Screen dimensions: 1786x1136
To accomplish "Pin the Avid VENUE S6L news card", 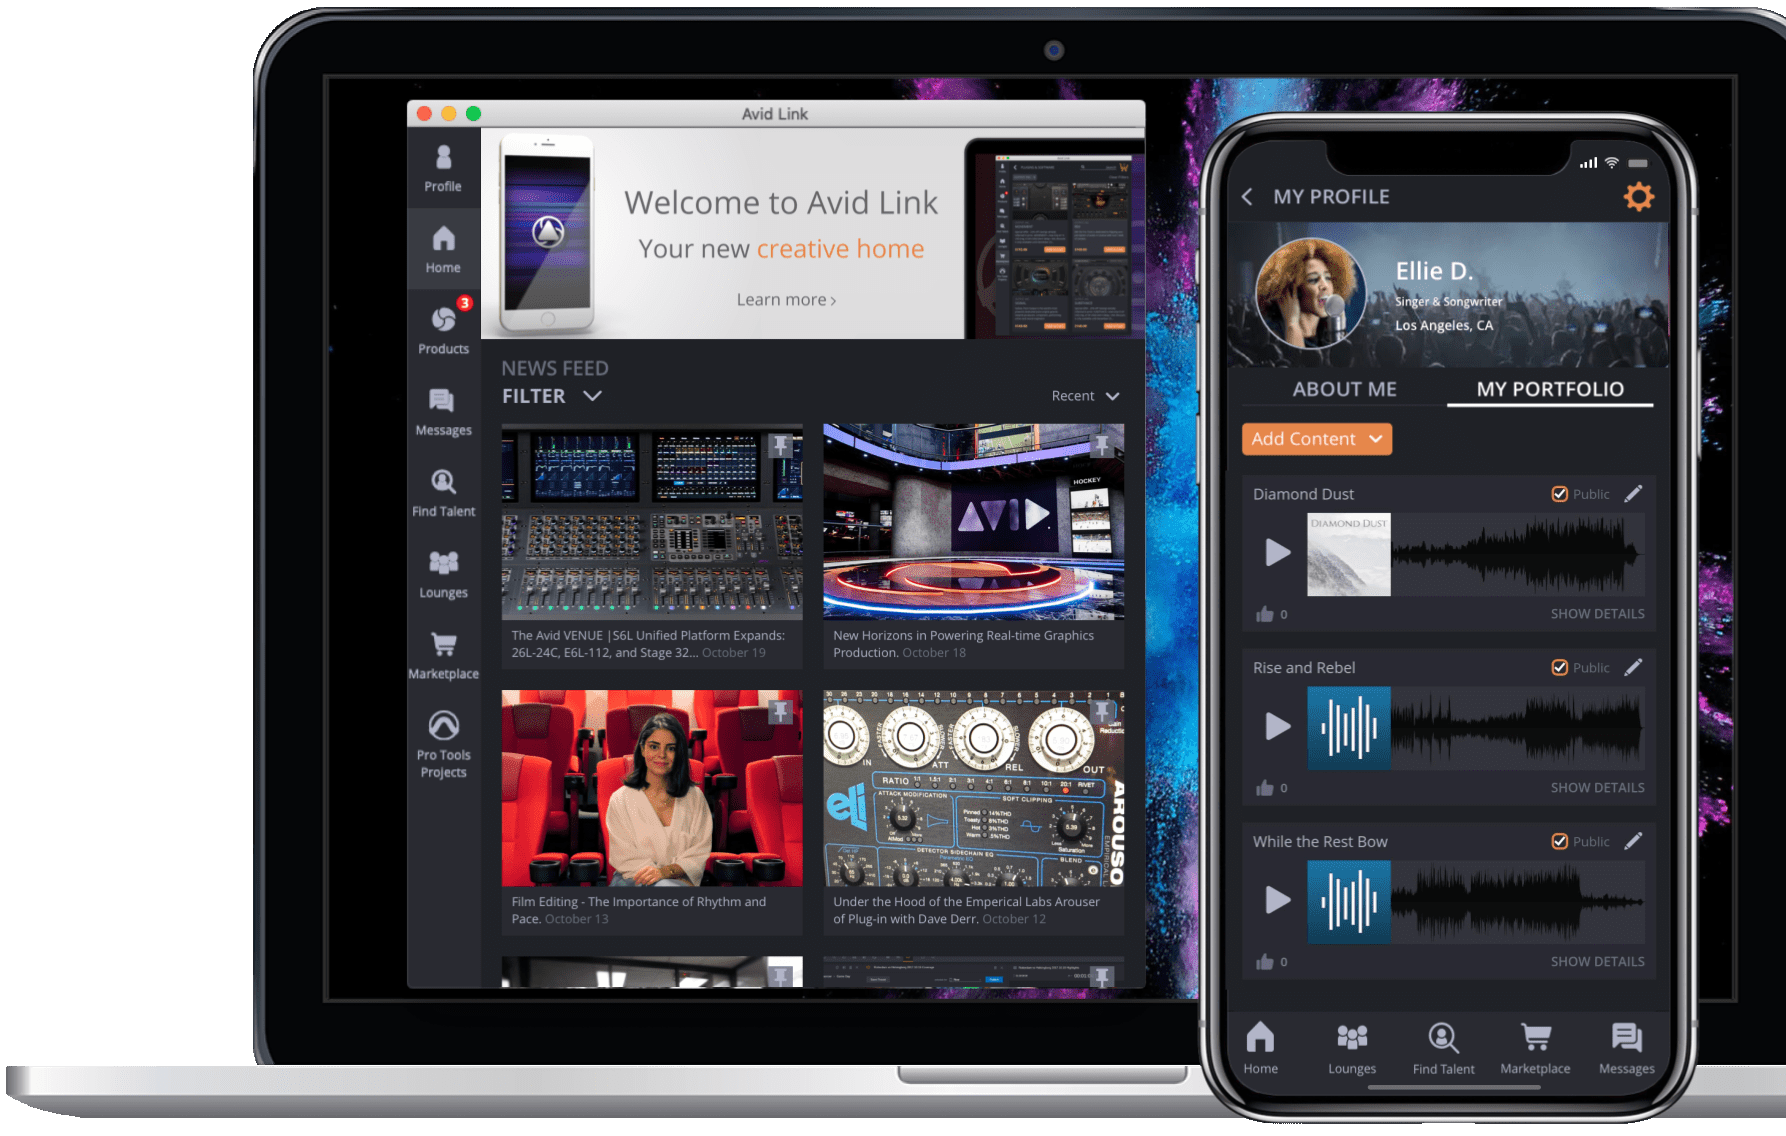I will tap(781, 446).
